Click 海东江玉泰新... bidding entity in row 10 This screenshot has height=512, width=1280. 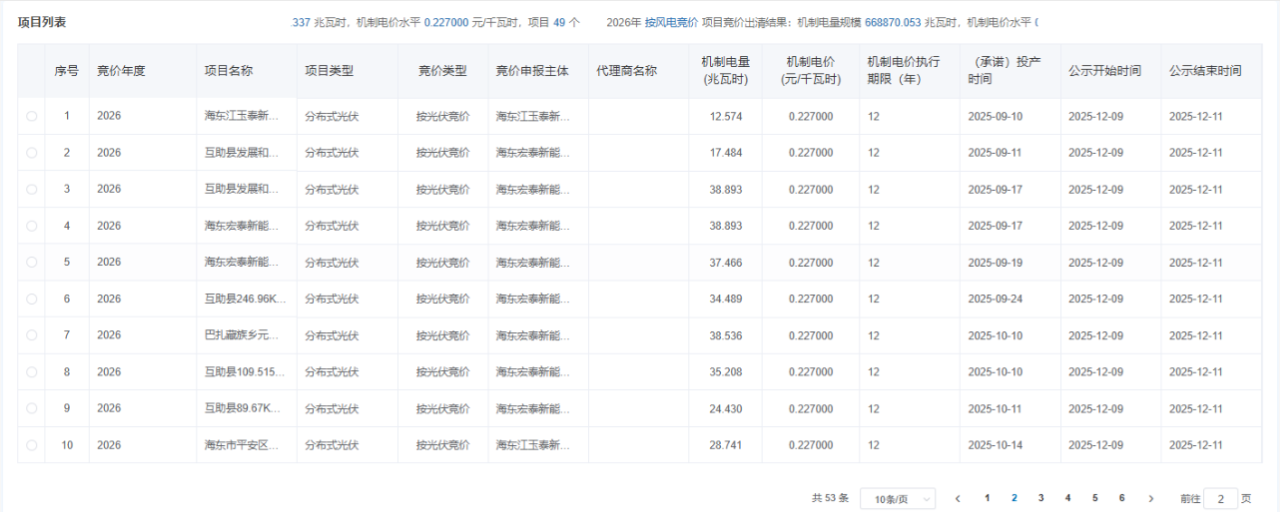click(533, 445)
